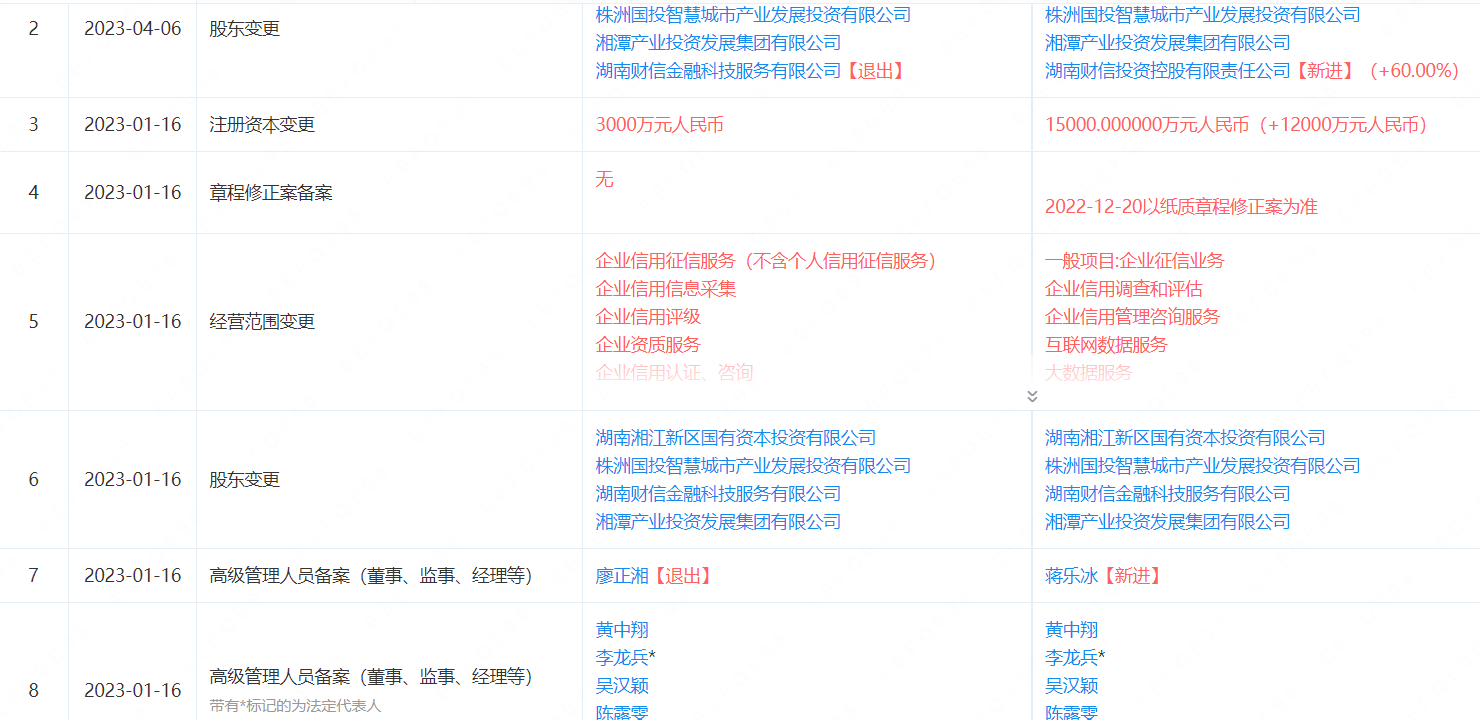This screenshot has width=1480, height=720.
Task: Select date 2023-01-16 in the 注册资本变更 row
Action: tap(133, 125)
